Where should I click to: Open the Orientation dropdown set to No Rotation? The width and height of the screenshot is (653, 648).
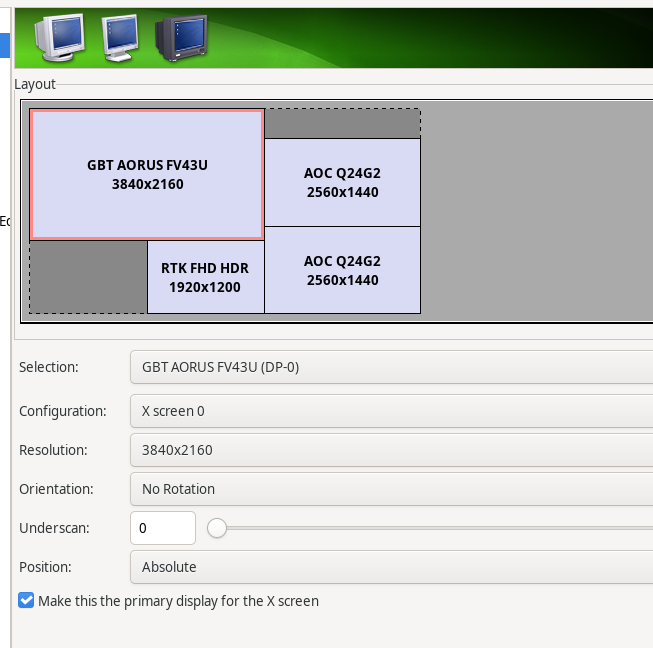point(390,489)
